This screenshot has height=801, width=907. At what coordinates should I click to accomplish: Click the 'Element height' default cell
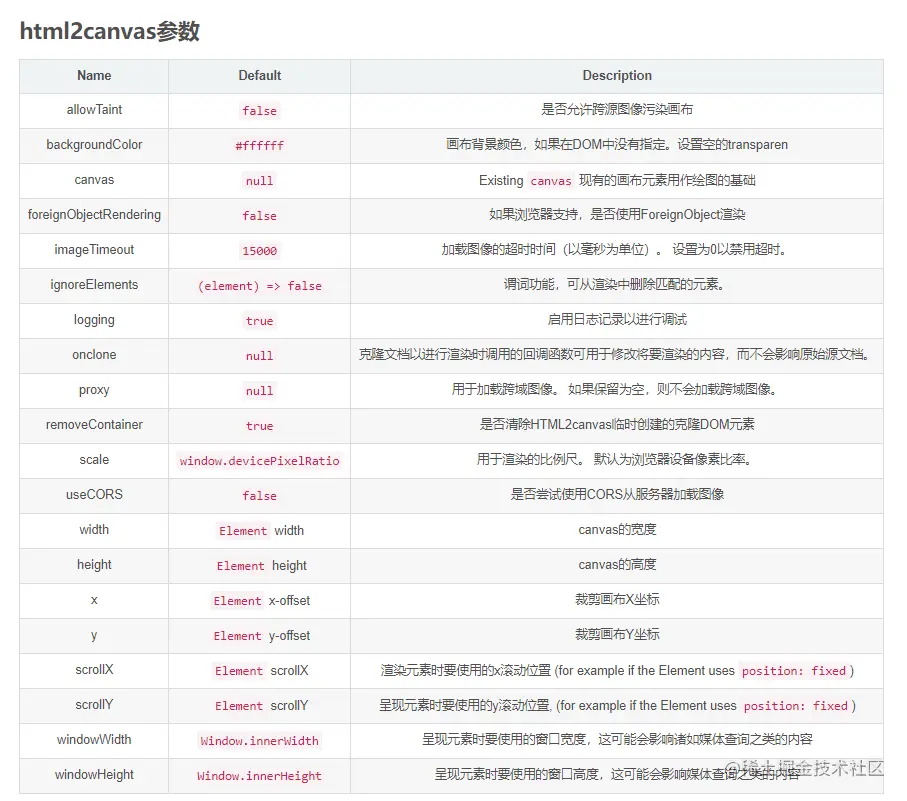coord(260,566)
